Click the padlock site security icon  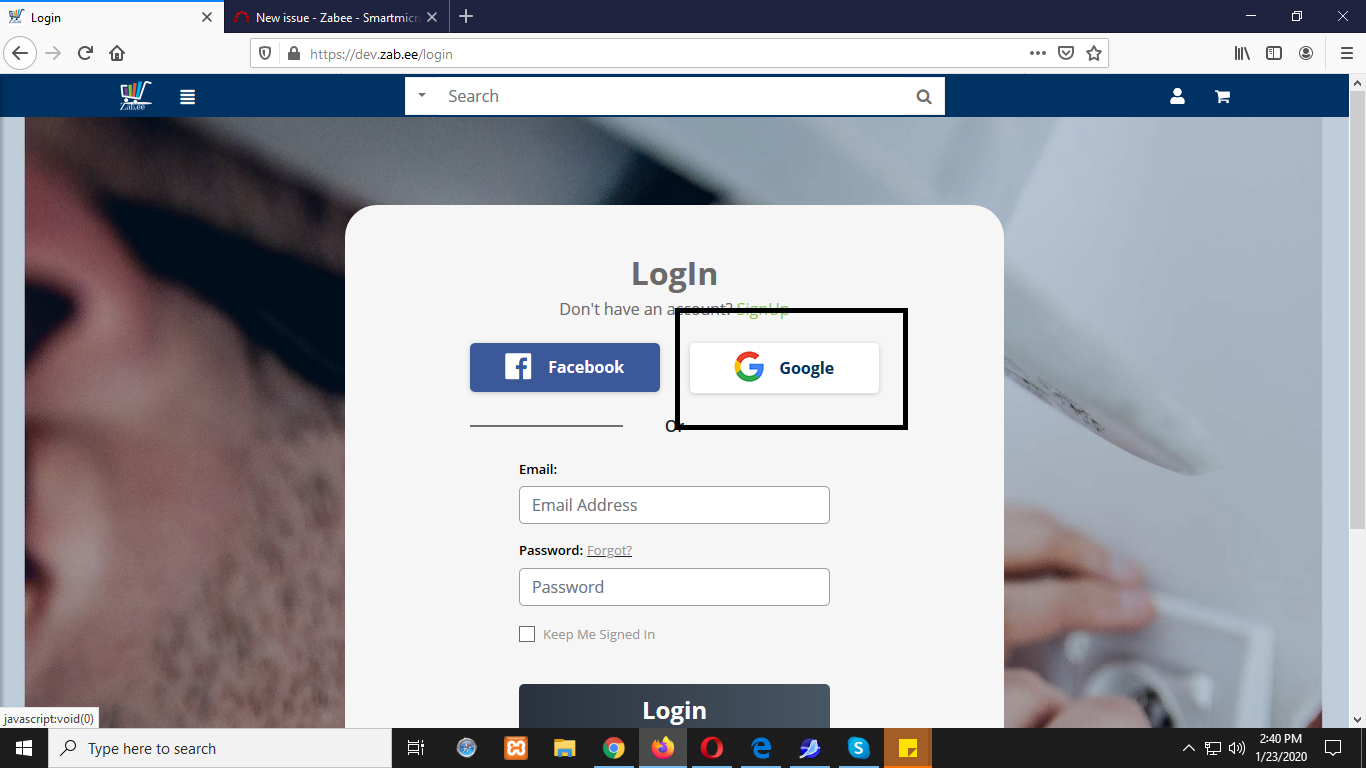(x=293, y=54)
